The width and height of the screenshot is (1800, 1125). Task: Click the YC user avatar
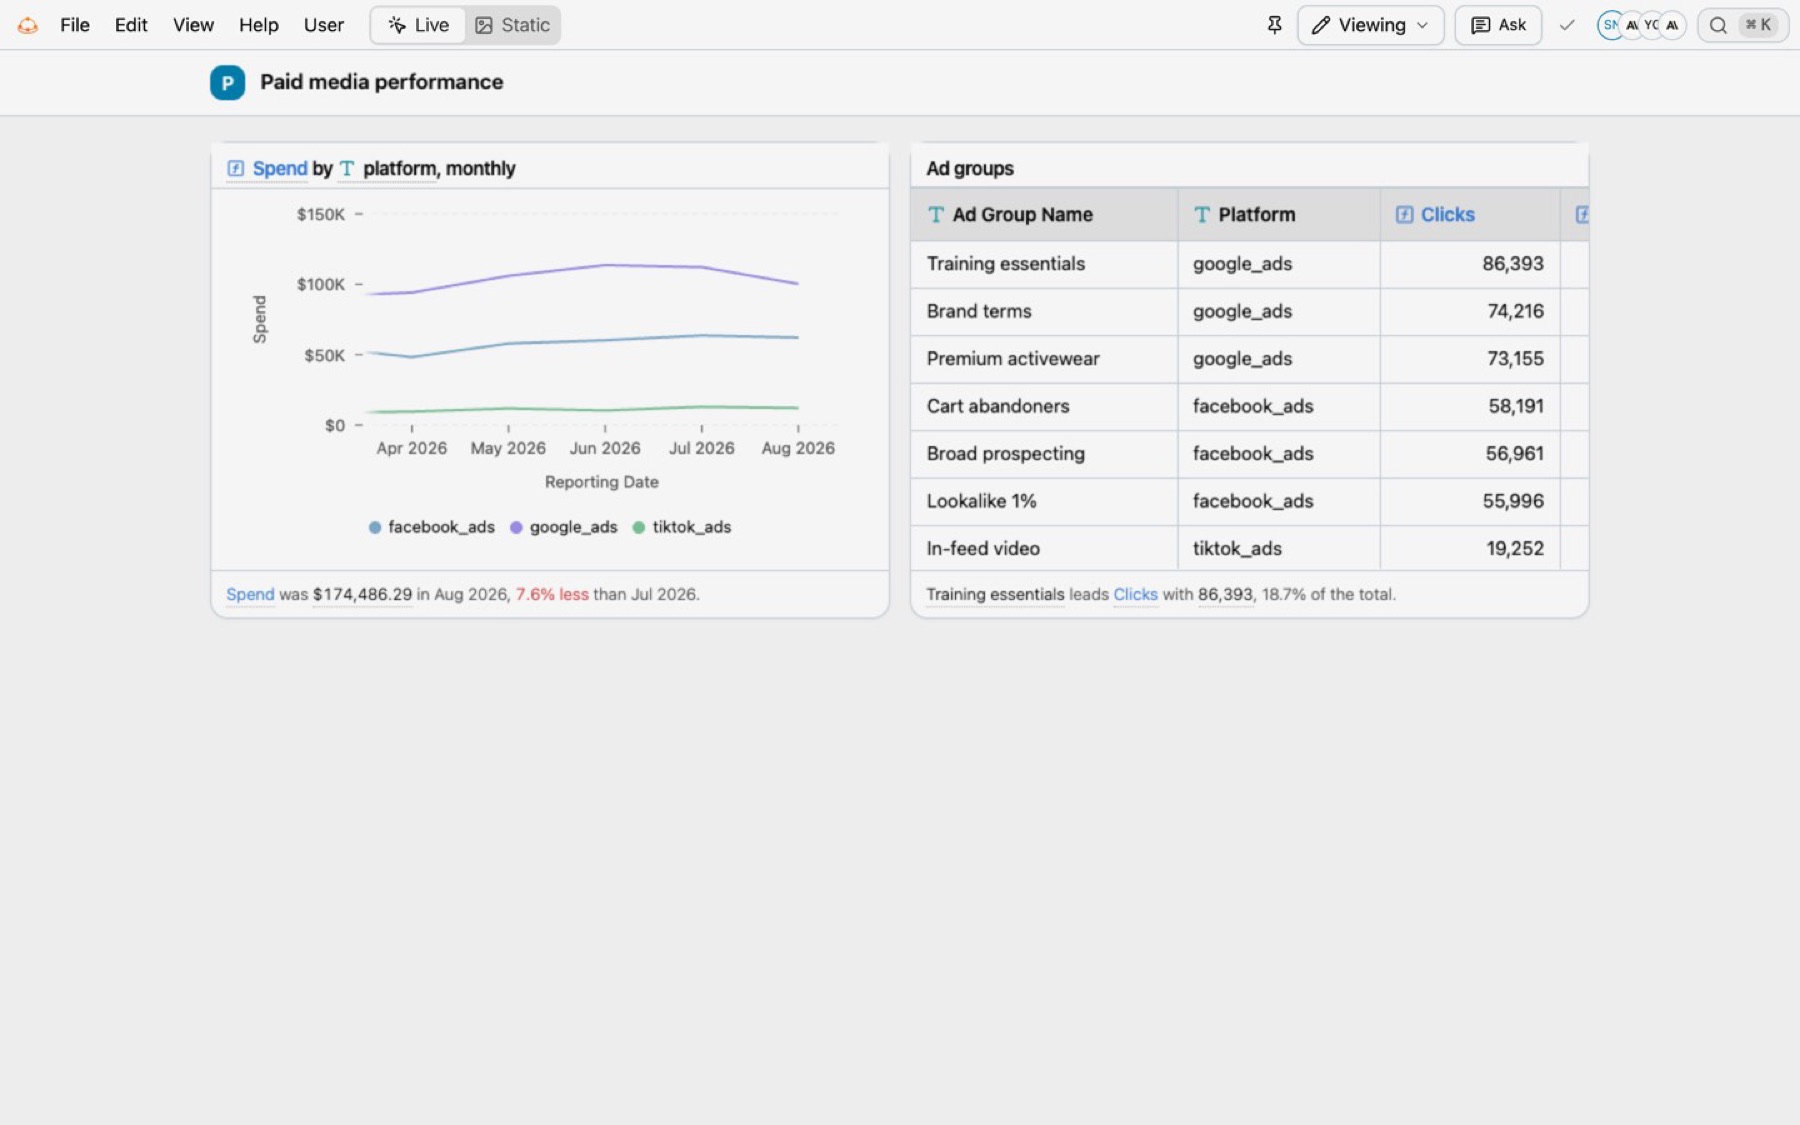(1651, 25)
